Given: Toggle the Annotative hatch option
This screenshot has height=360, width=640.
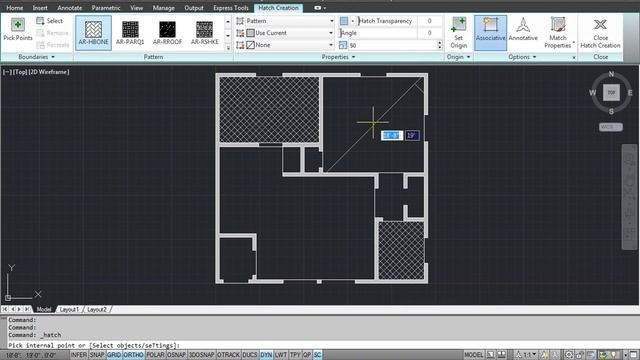Looking at the screenshot, I should [523, 30].
